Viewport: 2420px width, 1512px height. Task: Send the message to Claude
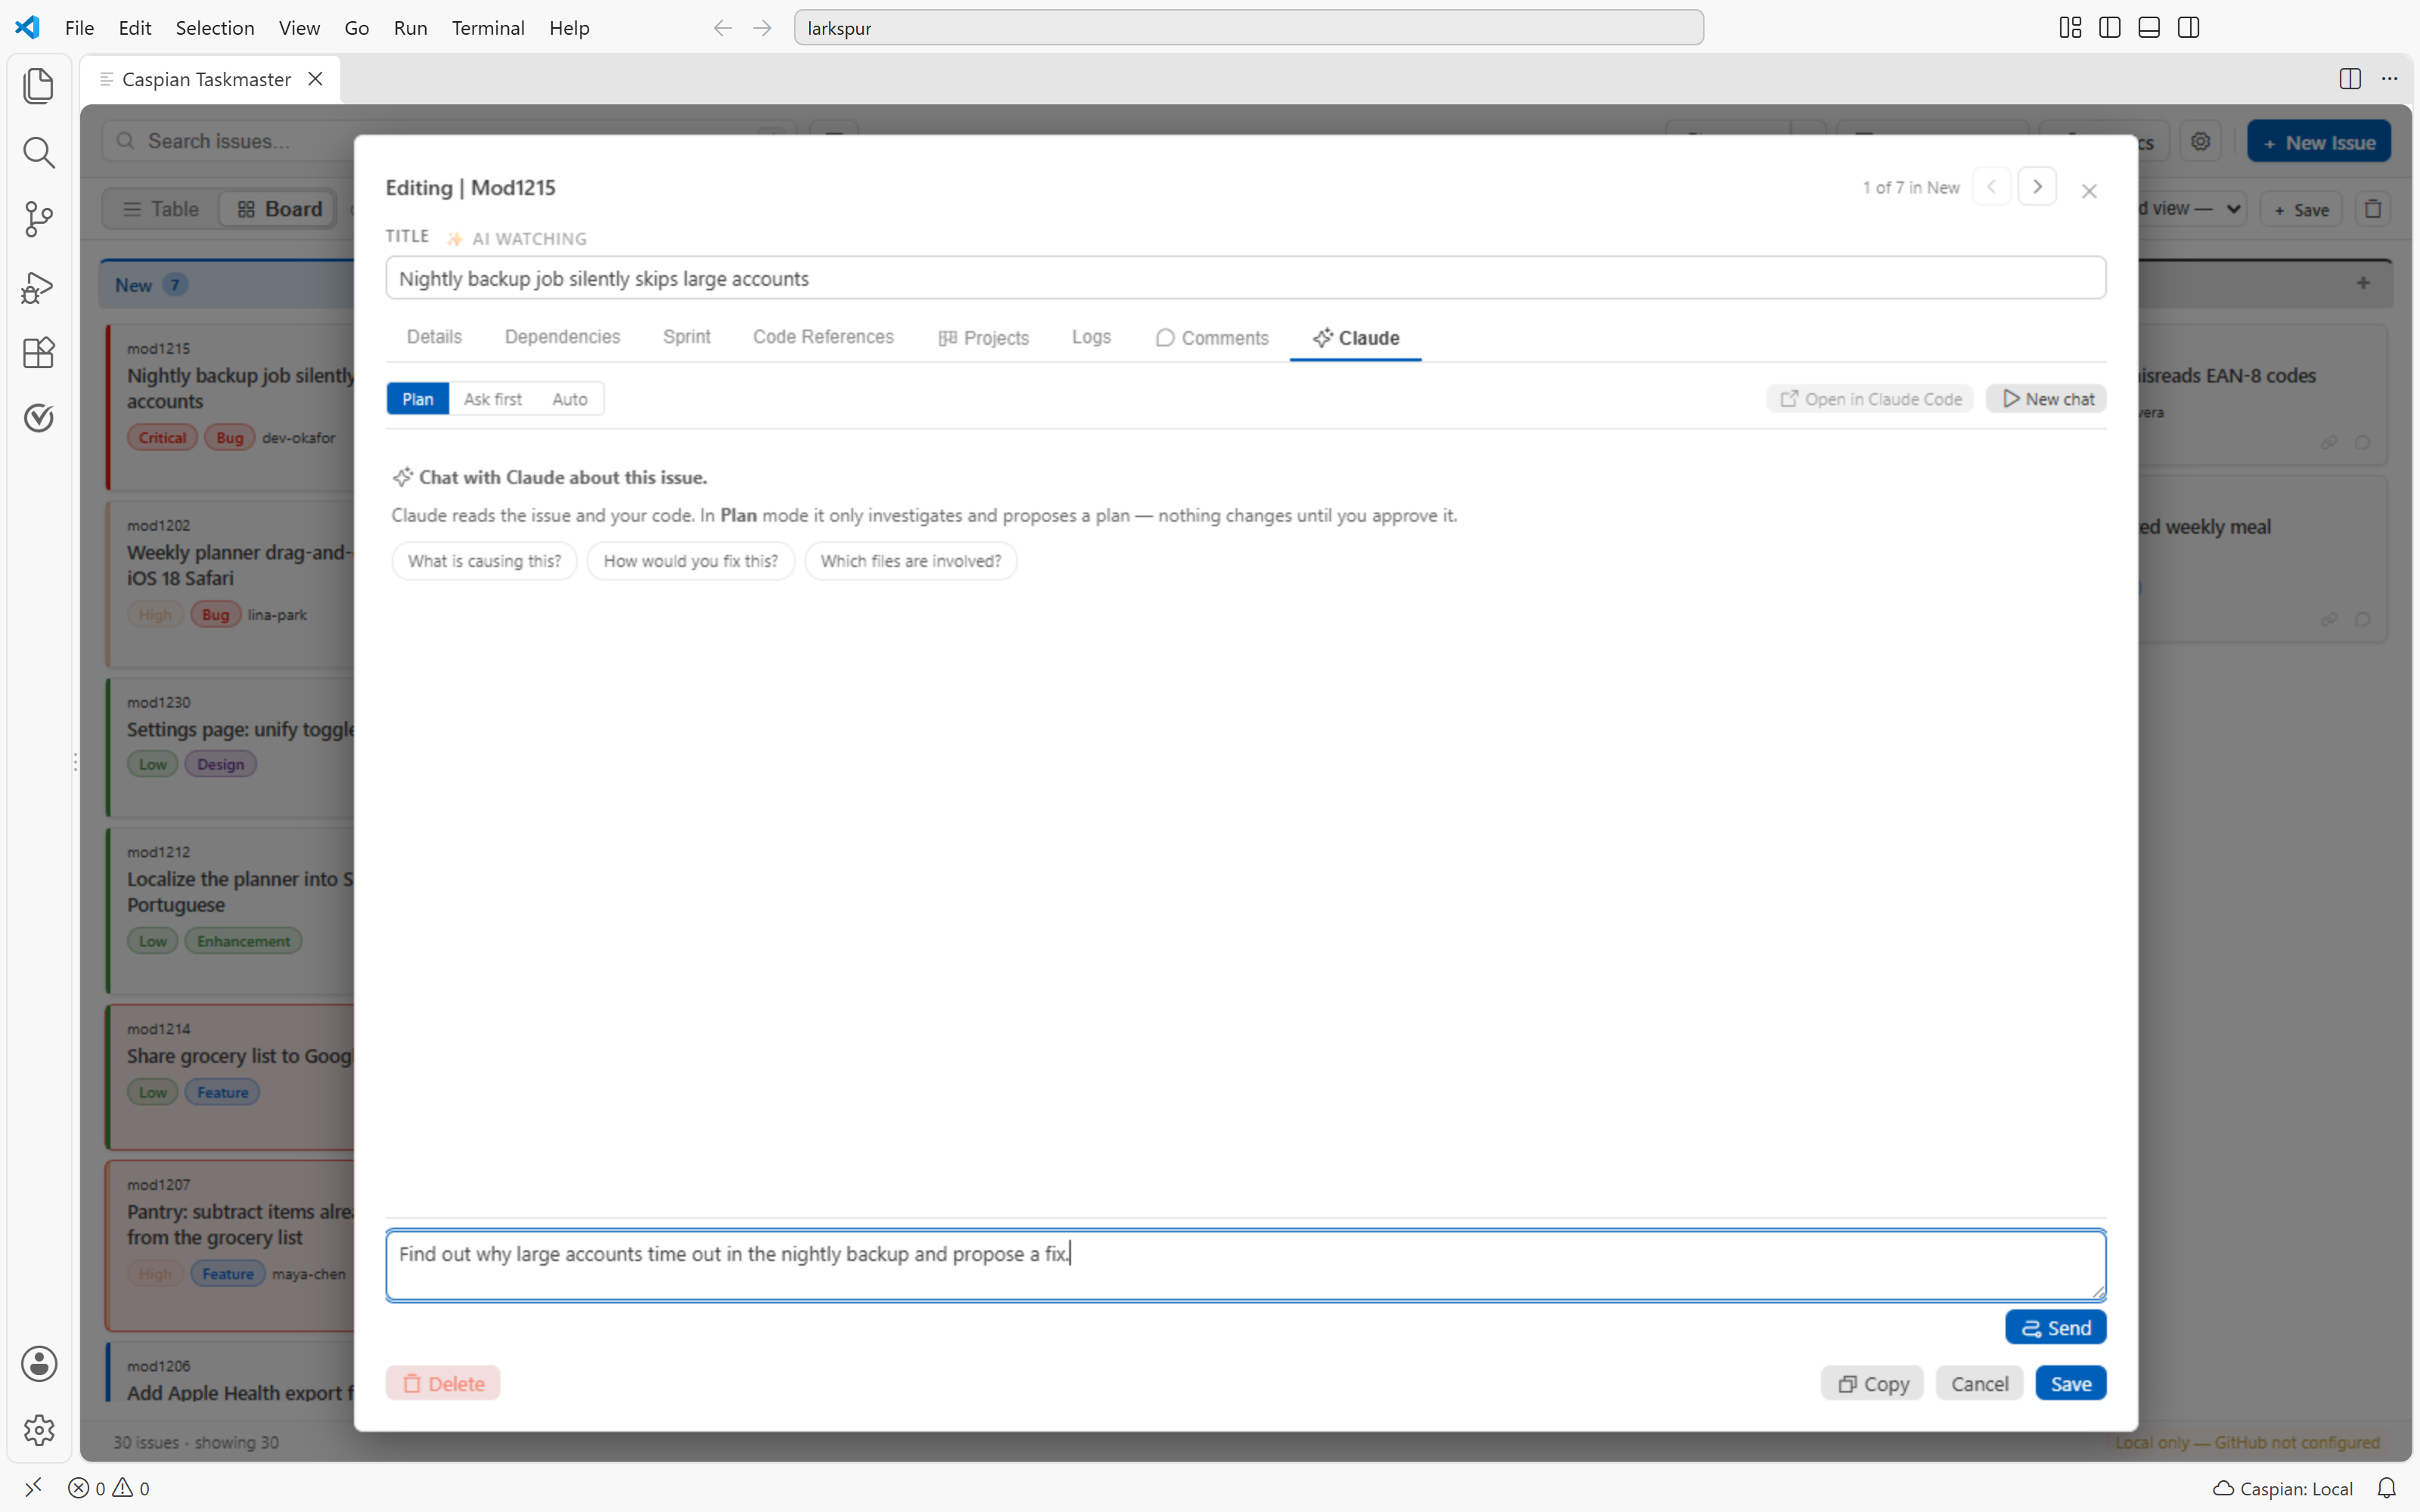[x=2056, y=1328]
